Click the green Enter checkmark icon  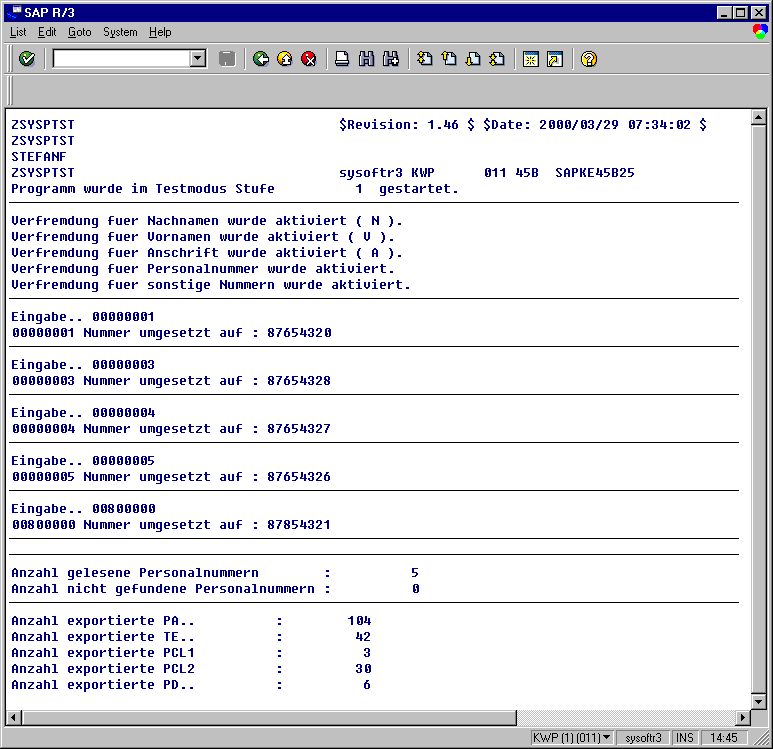coord(27,59)
